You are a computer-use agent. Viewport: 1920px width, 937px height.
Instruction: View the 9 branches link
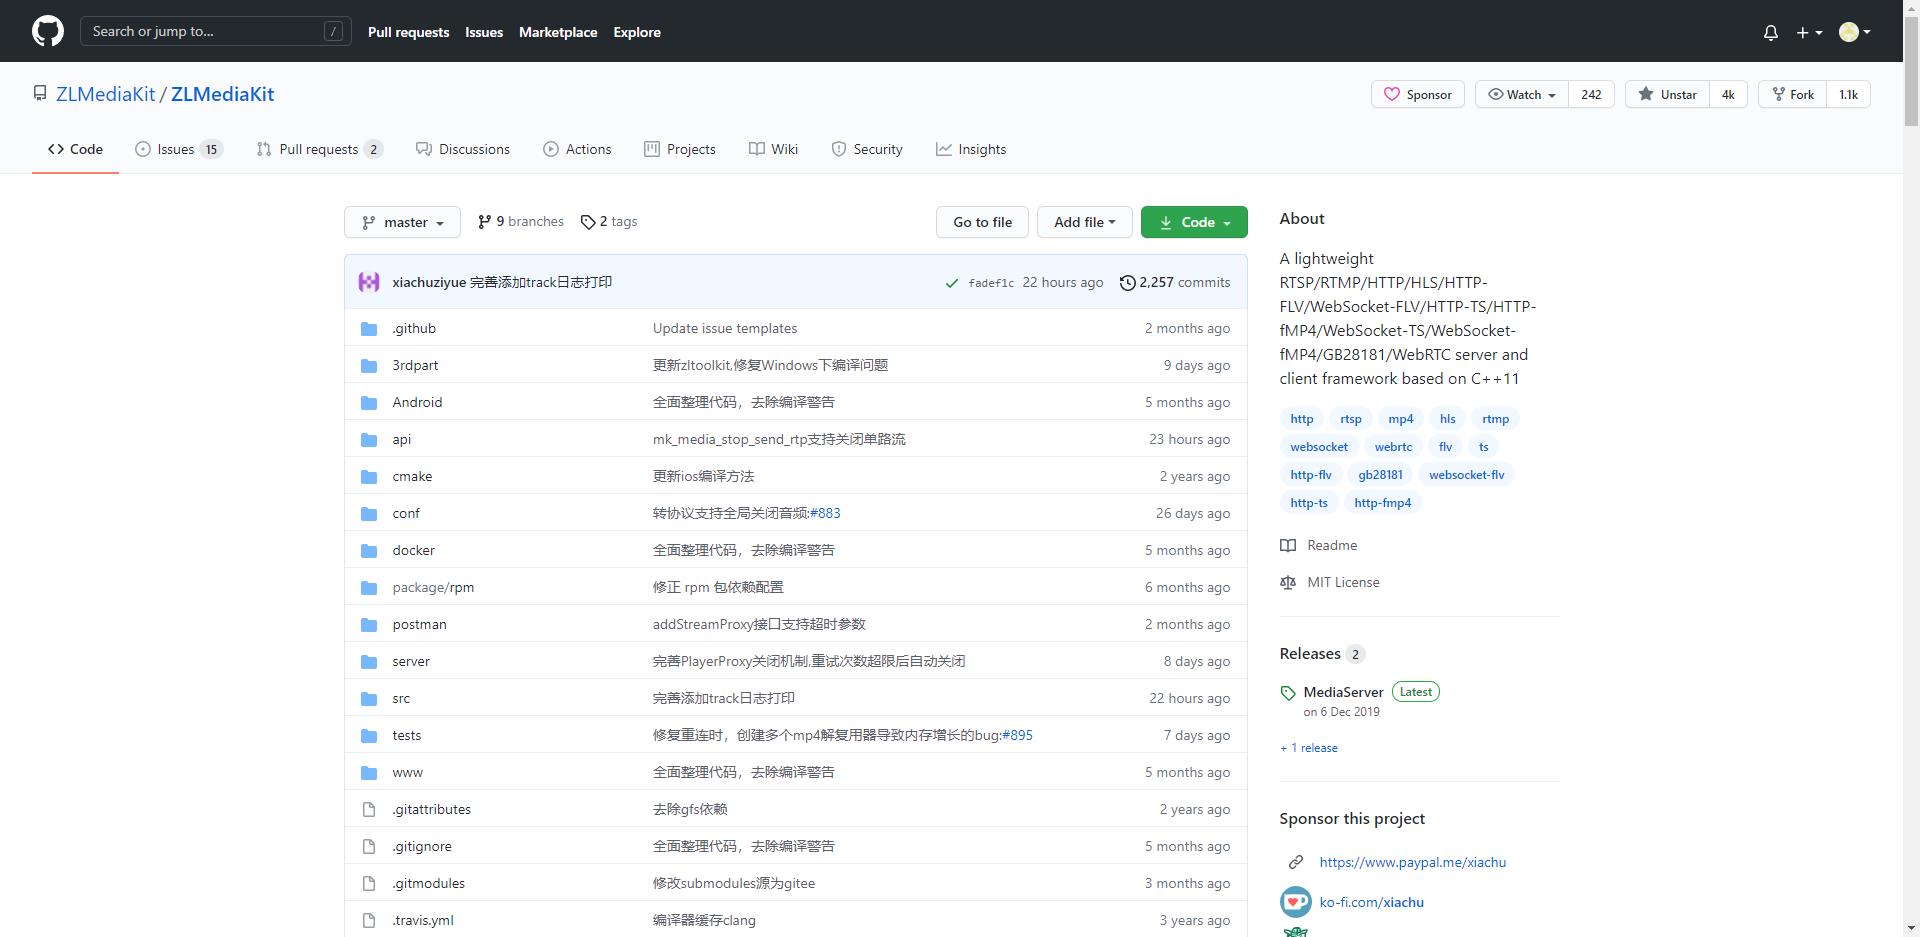521,222
